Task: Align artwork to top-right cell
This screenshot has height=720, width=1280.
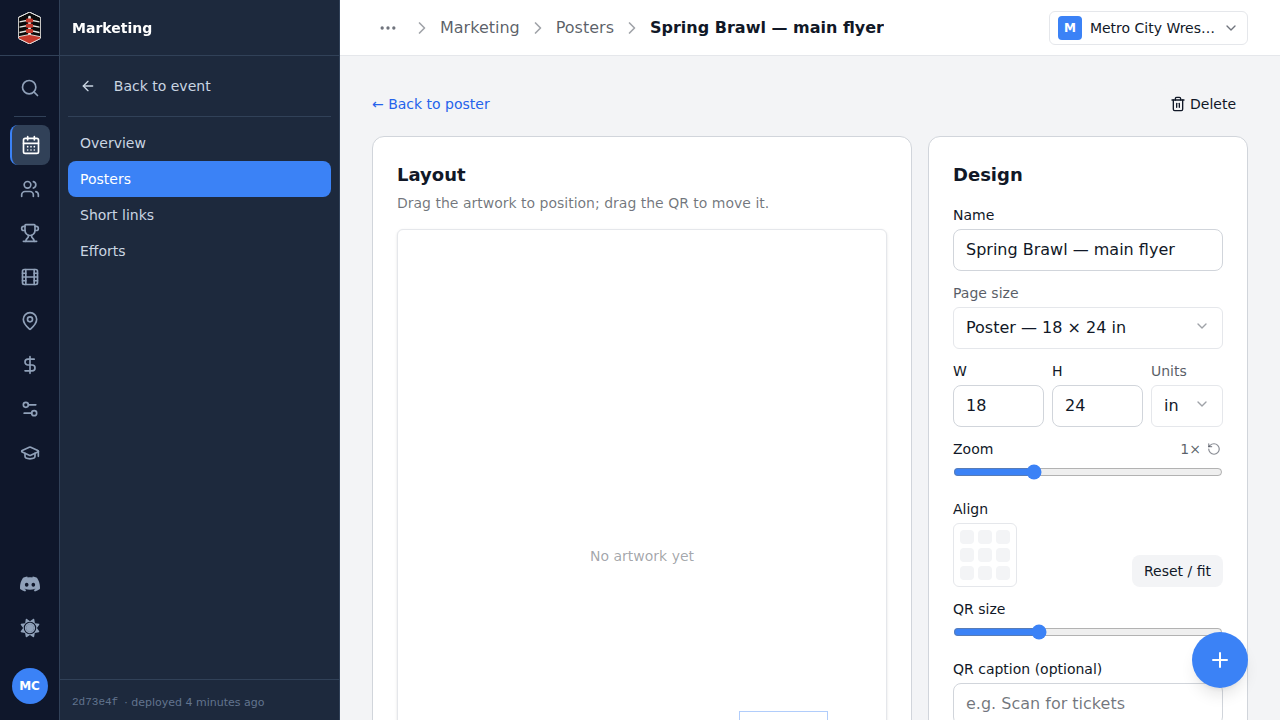Action: pos(1003,537)
